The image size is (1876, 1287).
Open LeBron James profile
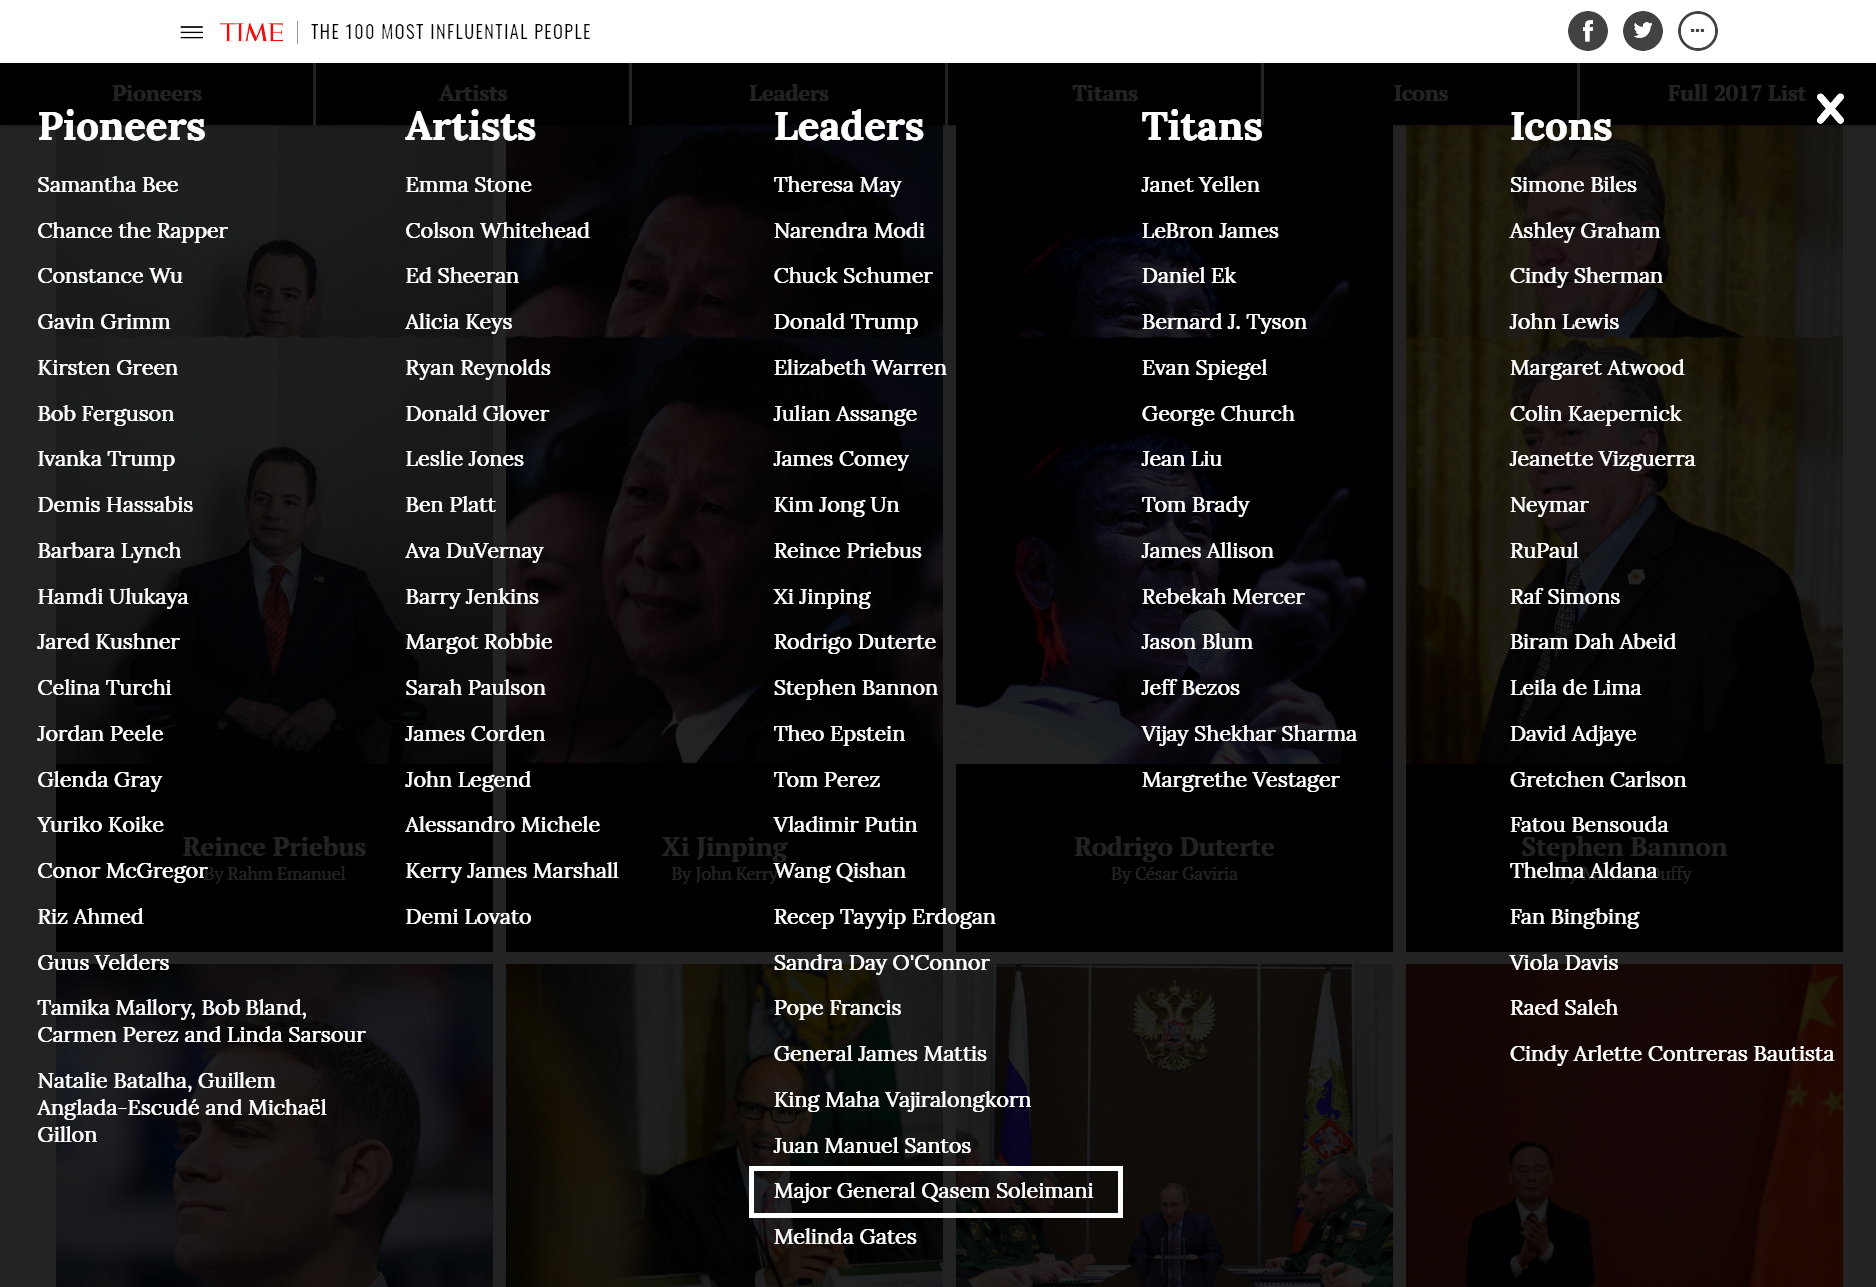[x=1210, y=231]
